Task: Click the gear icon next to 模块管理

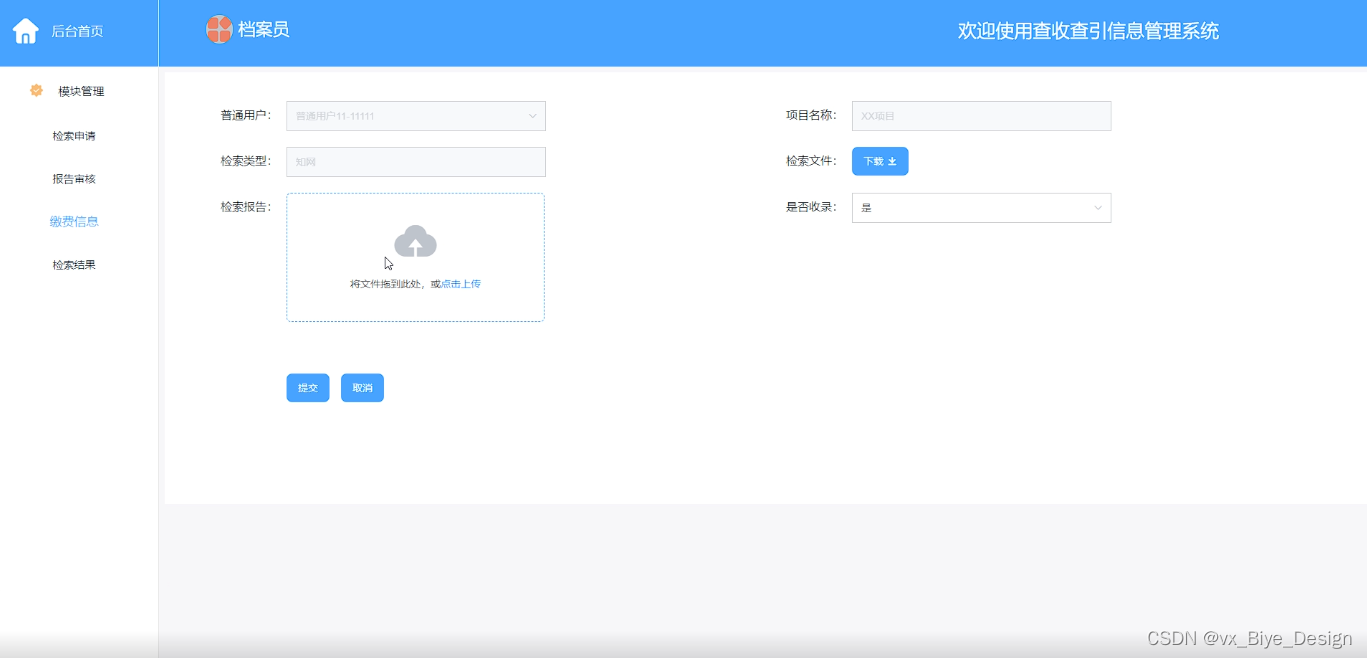Action: 37,90
